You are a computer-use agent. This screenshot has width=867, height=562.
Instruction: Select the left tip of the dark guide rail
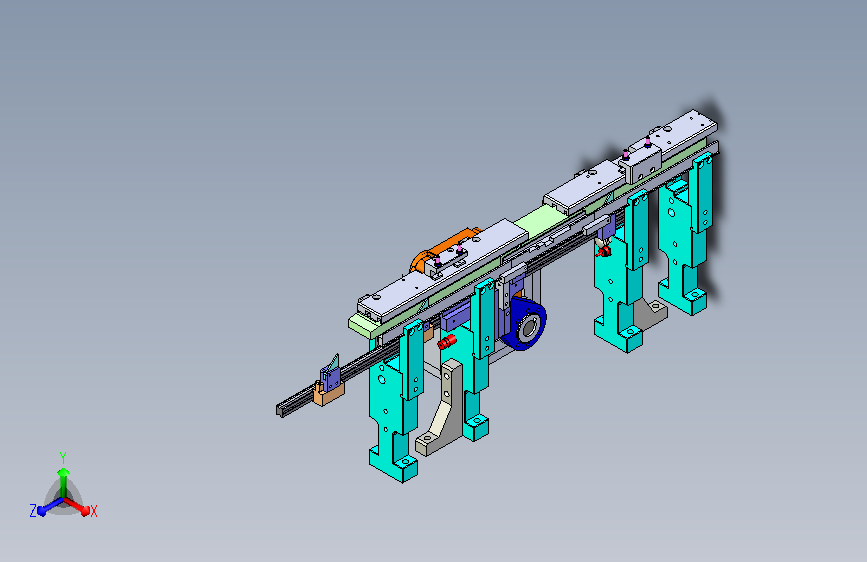click(282, 410)
